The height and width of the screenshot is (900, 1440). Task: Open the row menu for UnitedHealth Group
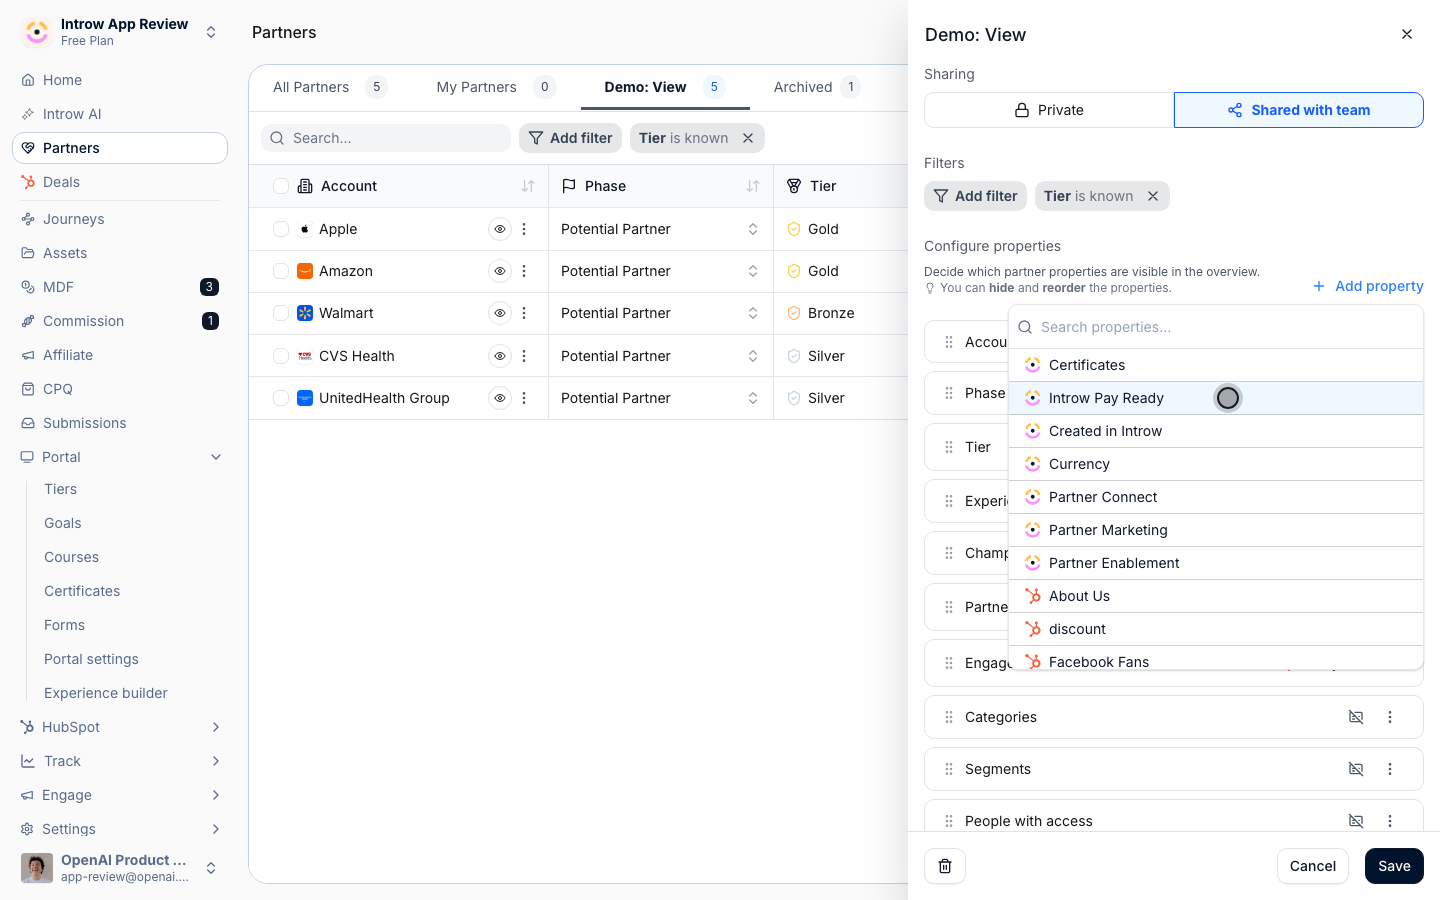pos(524,398)
